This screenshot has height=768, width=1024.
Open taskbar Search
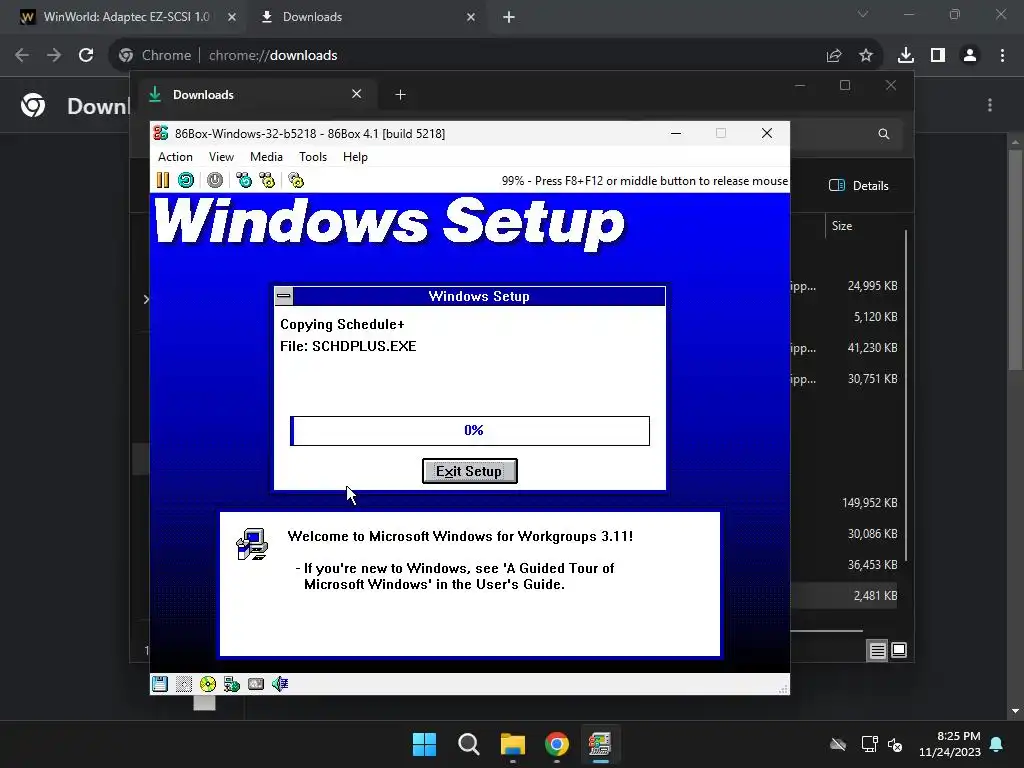469,744
